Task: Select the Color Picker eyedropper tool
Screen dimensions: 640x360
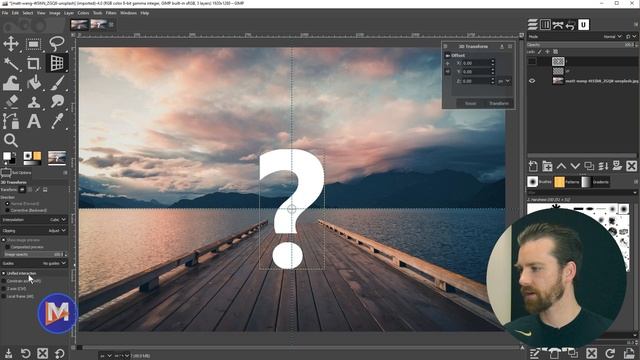Action: pyautogui.click(x=57, y=121)
